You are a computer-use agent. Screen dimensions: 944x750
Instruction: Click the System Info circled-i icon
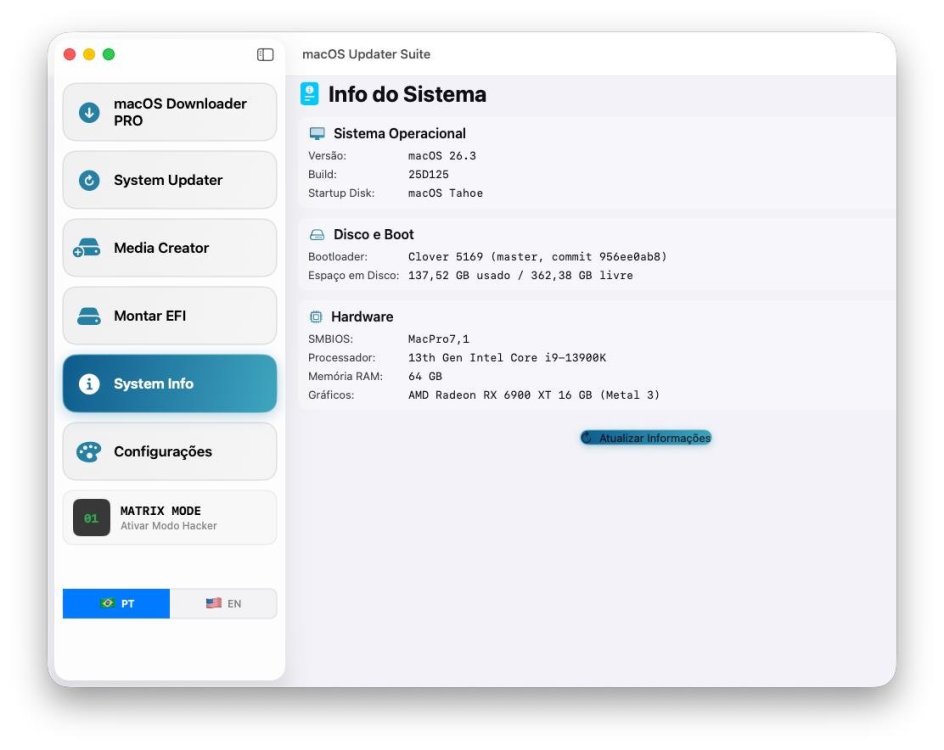coord(89,383)
